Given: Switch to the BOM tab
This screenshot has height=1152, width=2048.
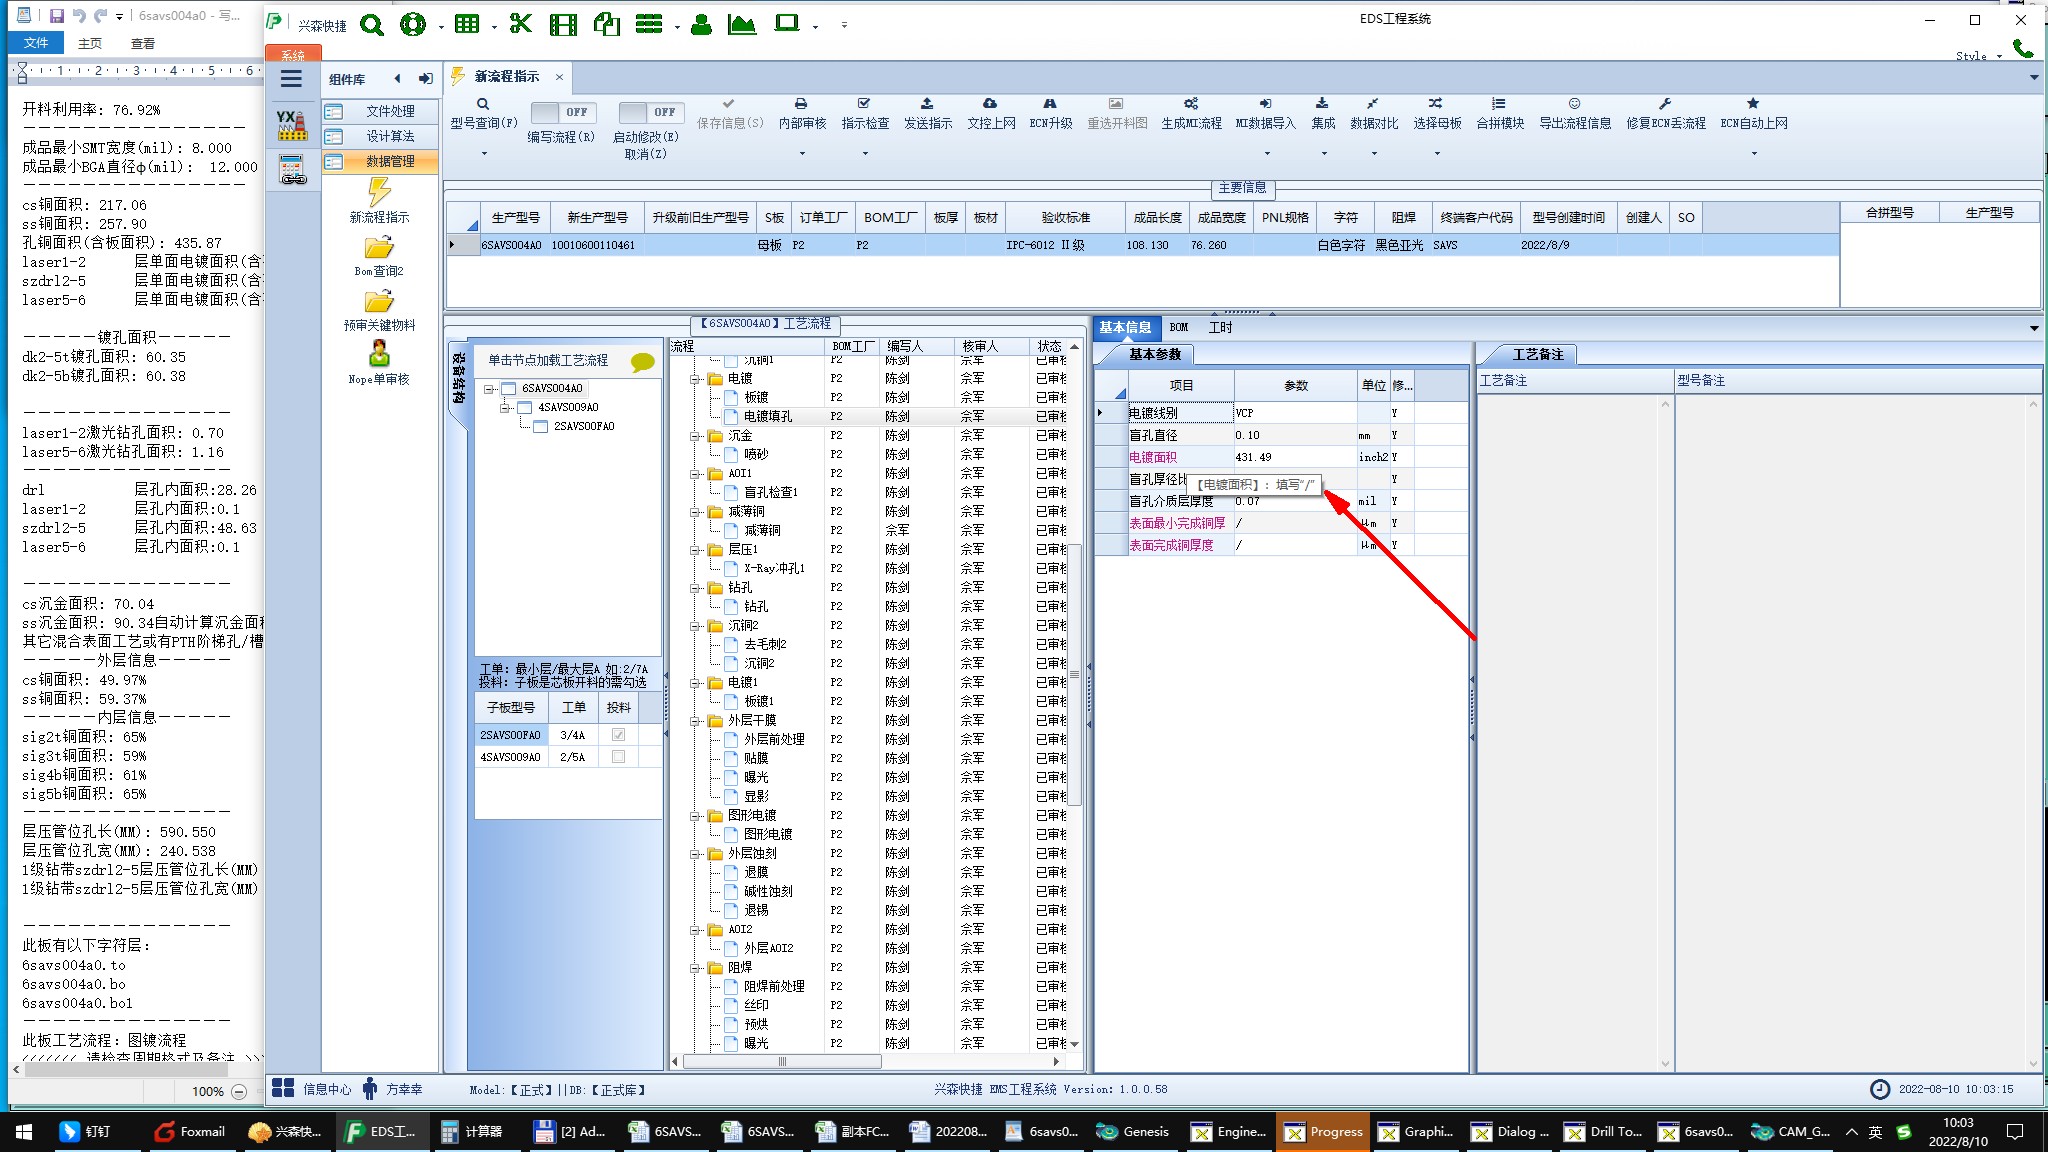Looking at the screenshot, I should tap(1179, 327).
